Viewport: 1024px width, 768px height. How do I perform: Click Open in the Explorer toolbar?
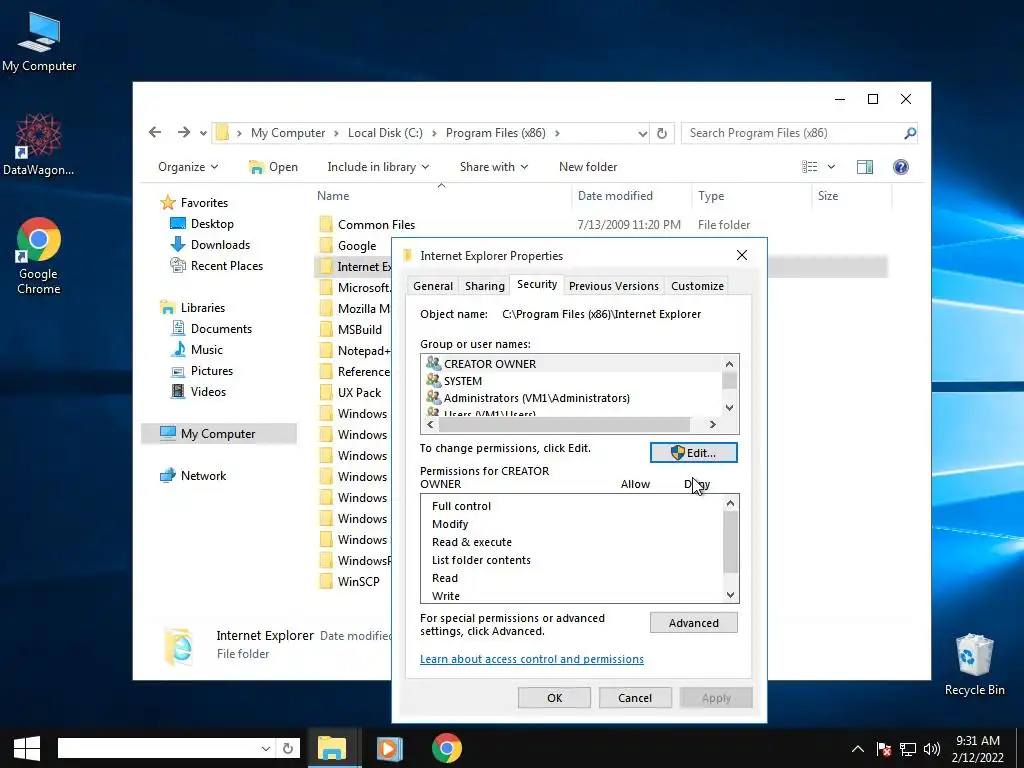pyautogui.click(x=274, y=167)
